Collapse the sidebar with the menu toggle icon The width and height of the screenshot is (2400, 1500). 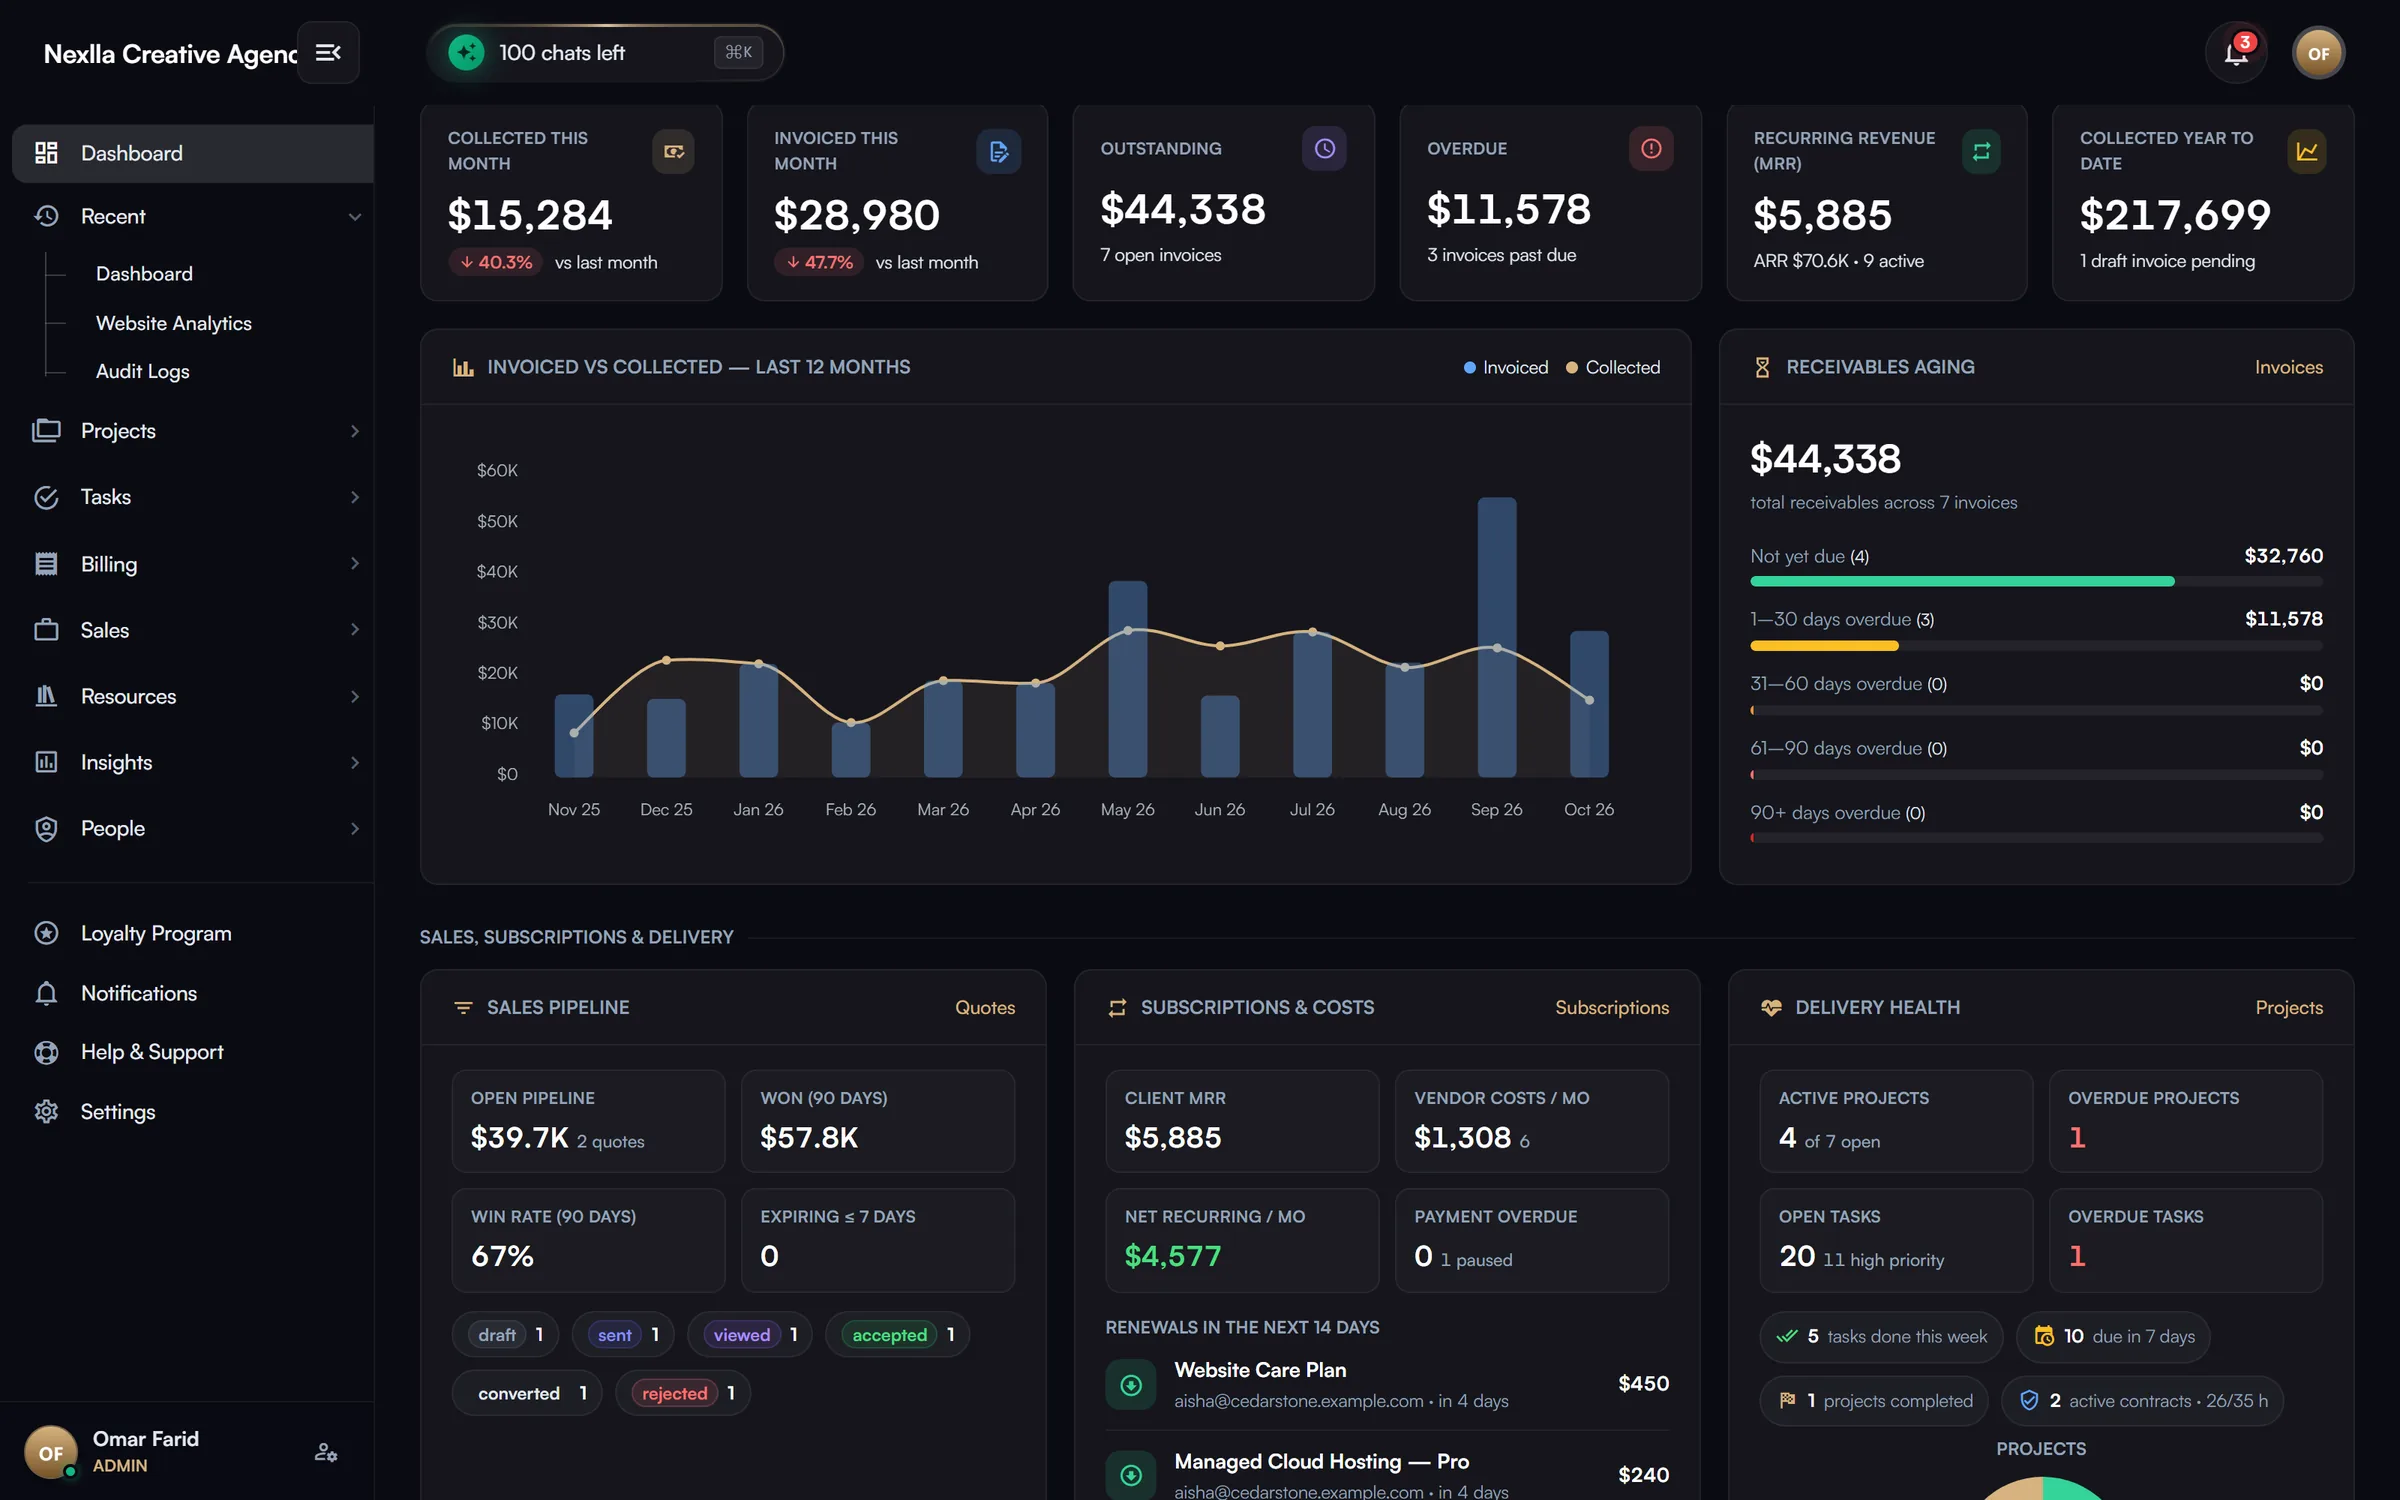click(x=328, y=52)
